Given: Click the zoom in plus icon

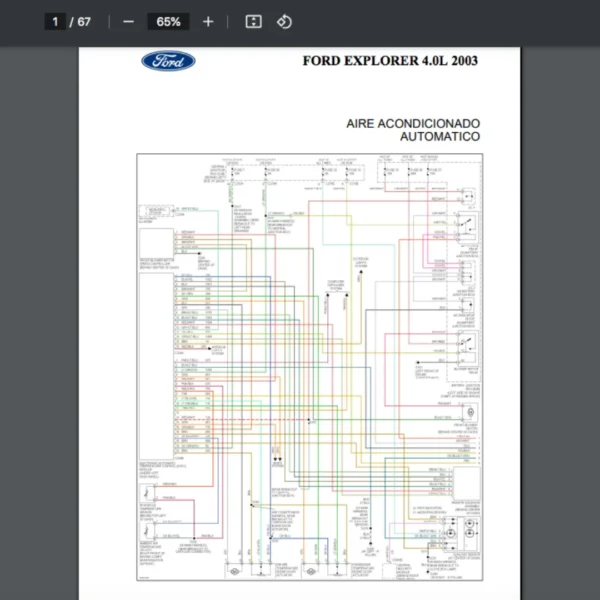Looking at the screenshot, I should [x=208, y=22].
